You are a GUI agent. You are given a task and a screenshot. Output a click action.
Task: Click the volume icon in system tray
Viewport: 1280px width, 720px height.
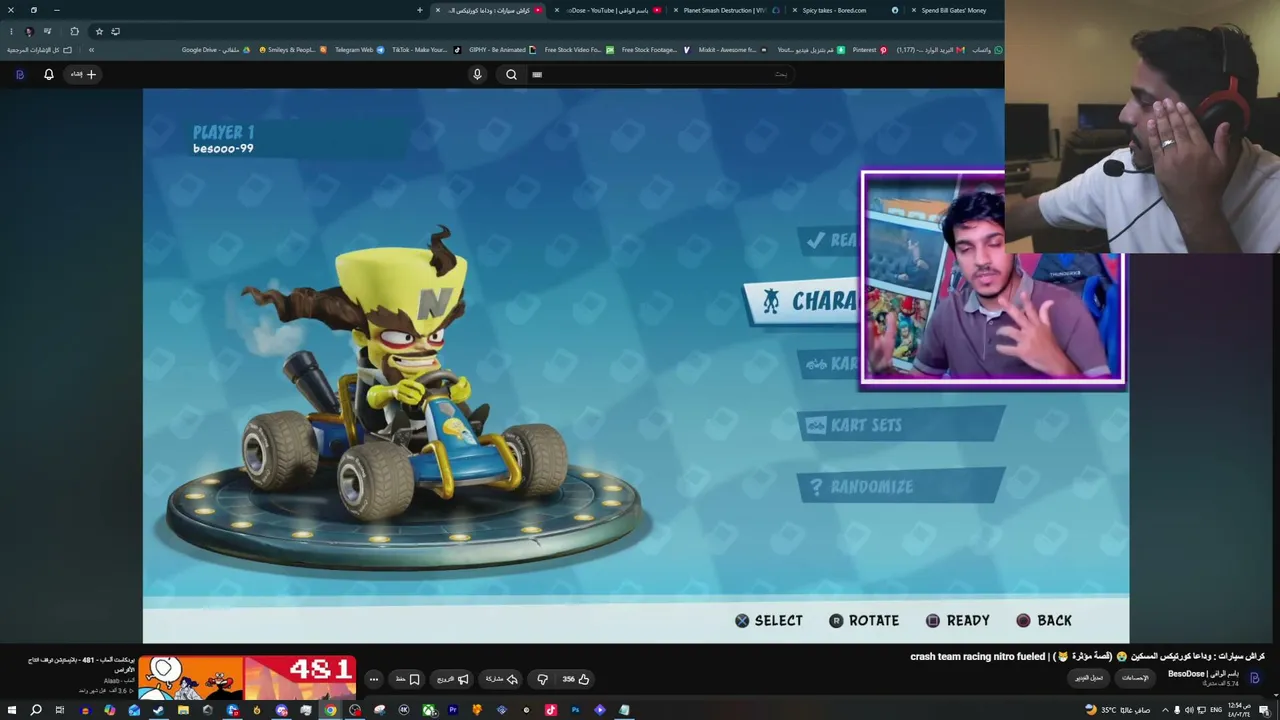pos(1189,710)
